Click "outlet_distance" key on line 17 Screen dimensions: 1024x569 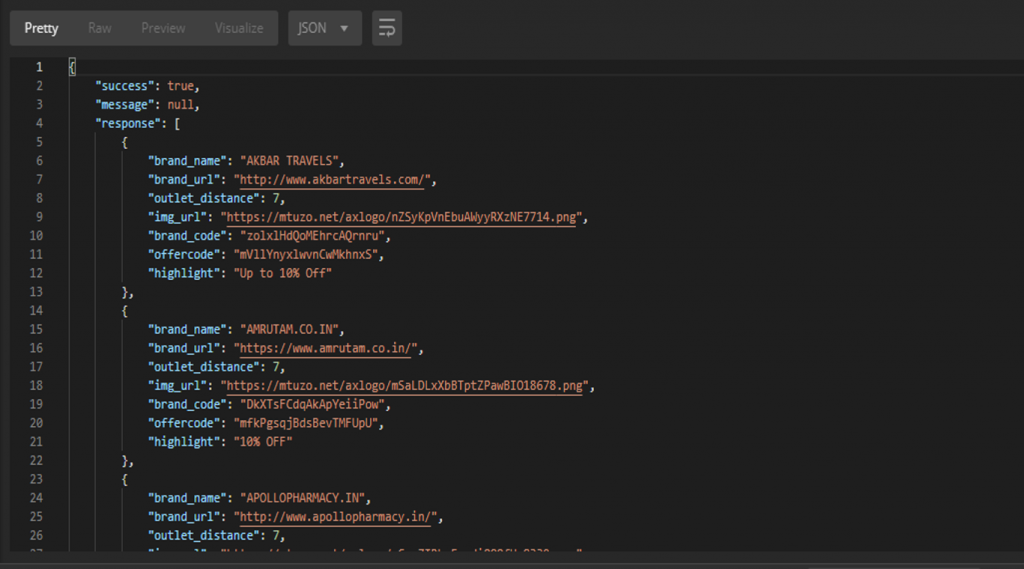pyautogui.click(x=204, y=366)
